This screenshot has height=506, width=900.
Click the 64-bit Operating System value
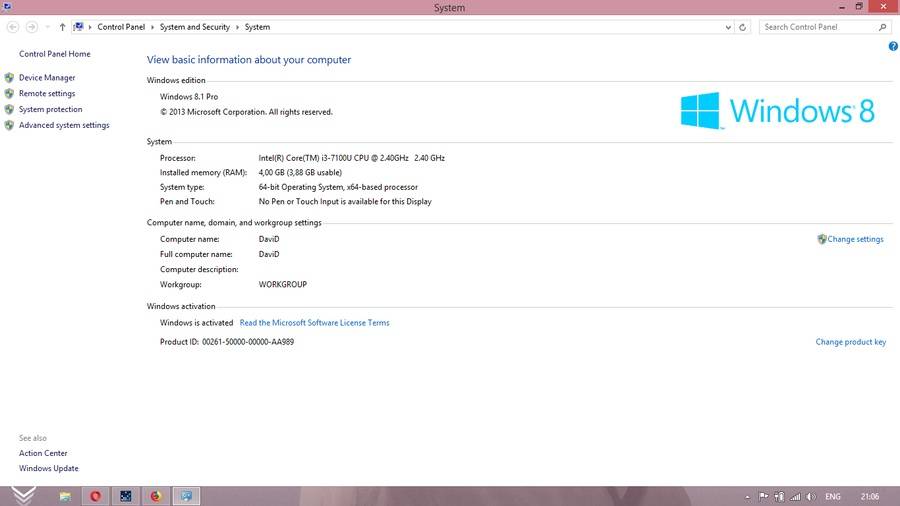pos(338,187)
